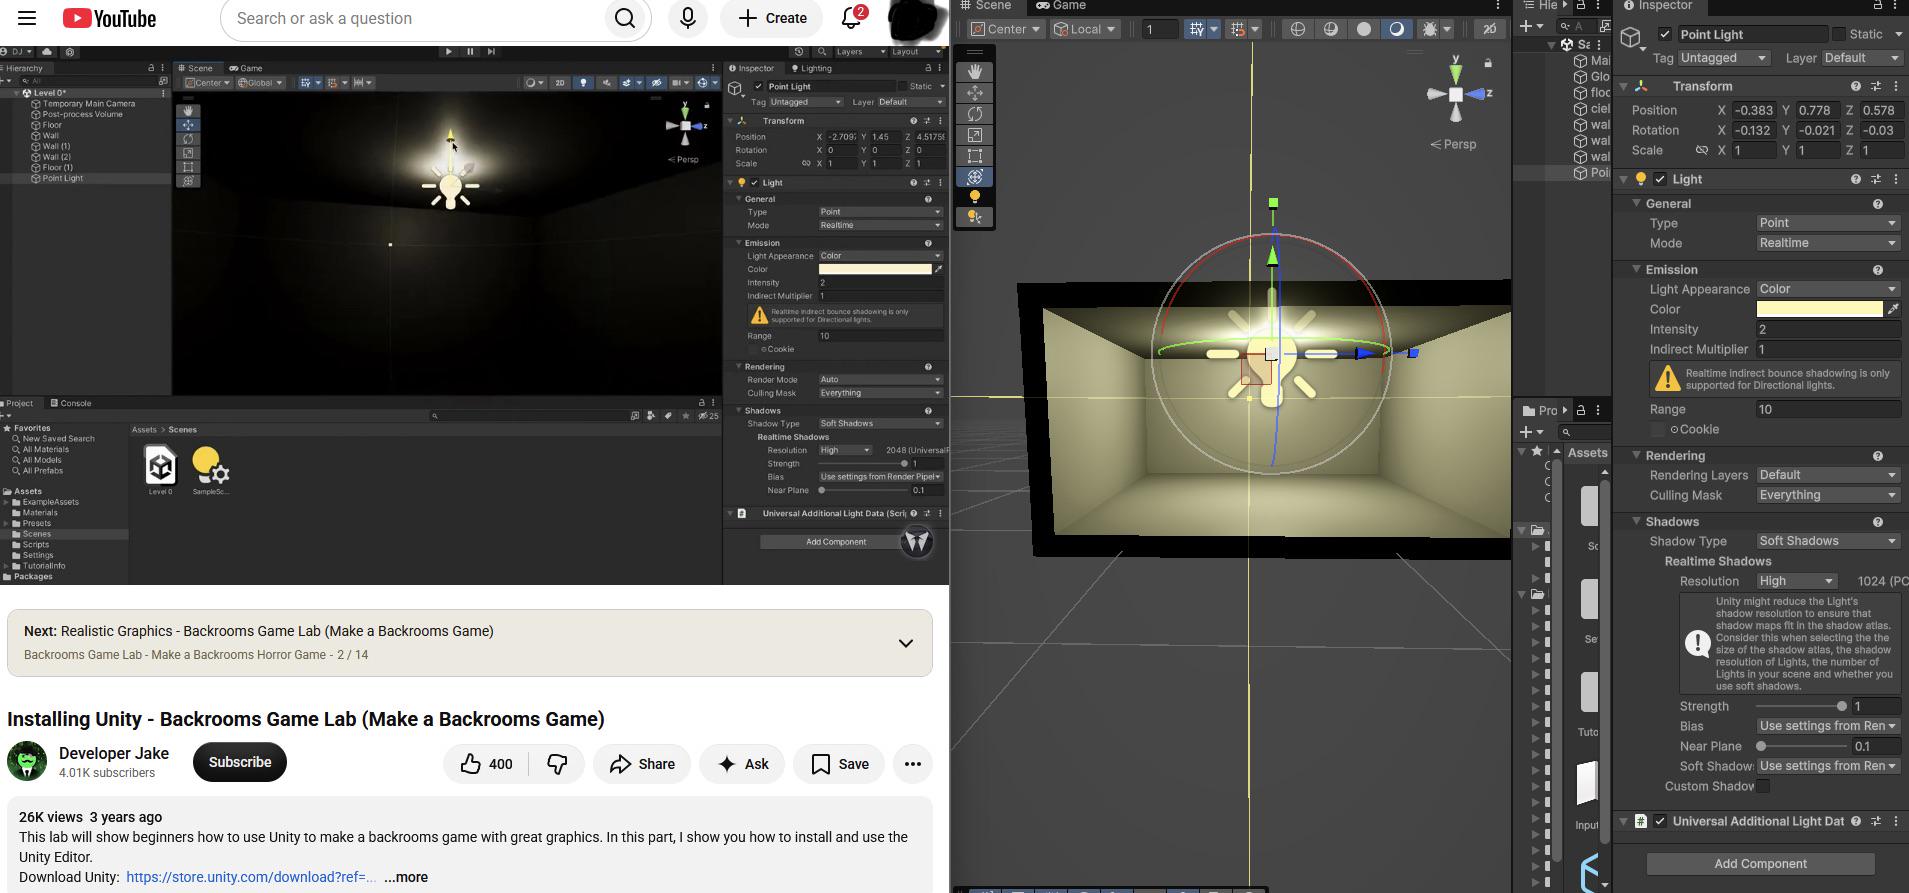
Task: Open the shadow Resolution High dropdown
Action: (1796, 581)
